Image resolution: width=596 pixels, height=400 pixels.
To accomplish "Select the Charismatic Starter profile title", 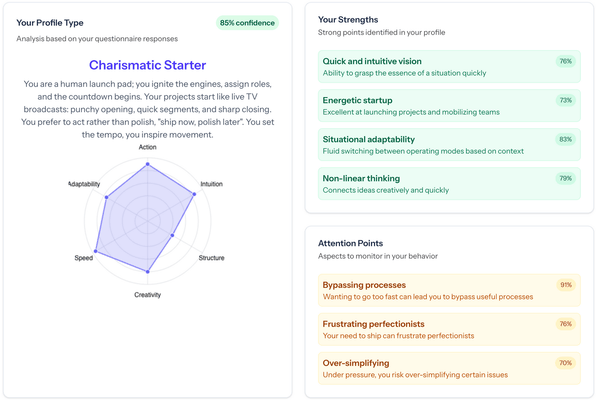I will (147, 65).
